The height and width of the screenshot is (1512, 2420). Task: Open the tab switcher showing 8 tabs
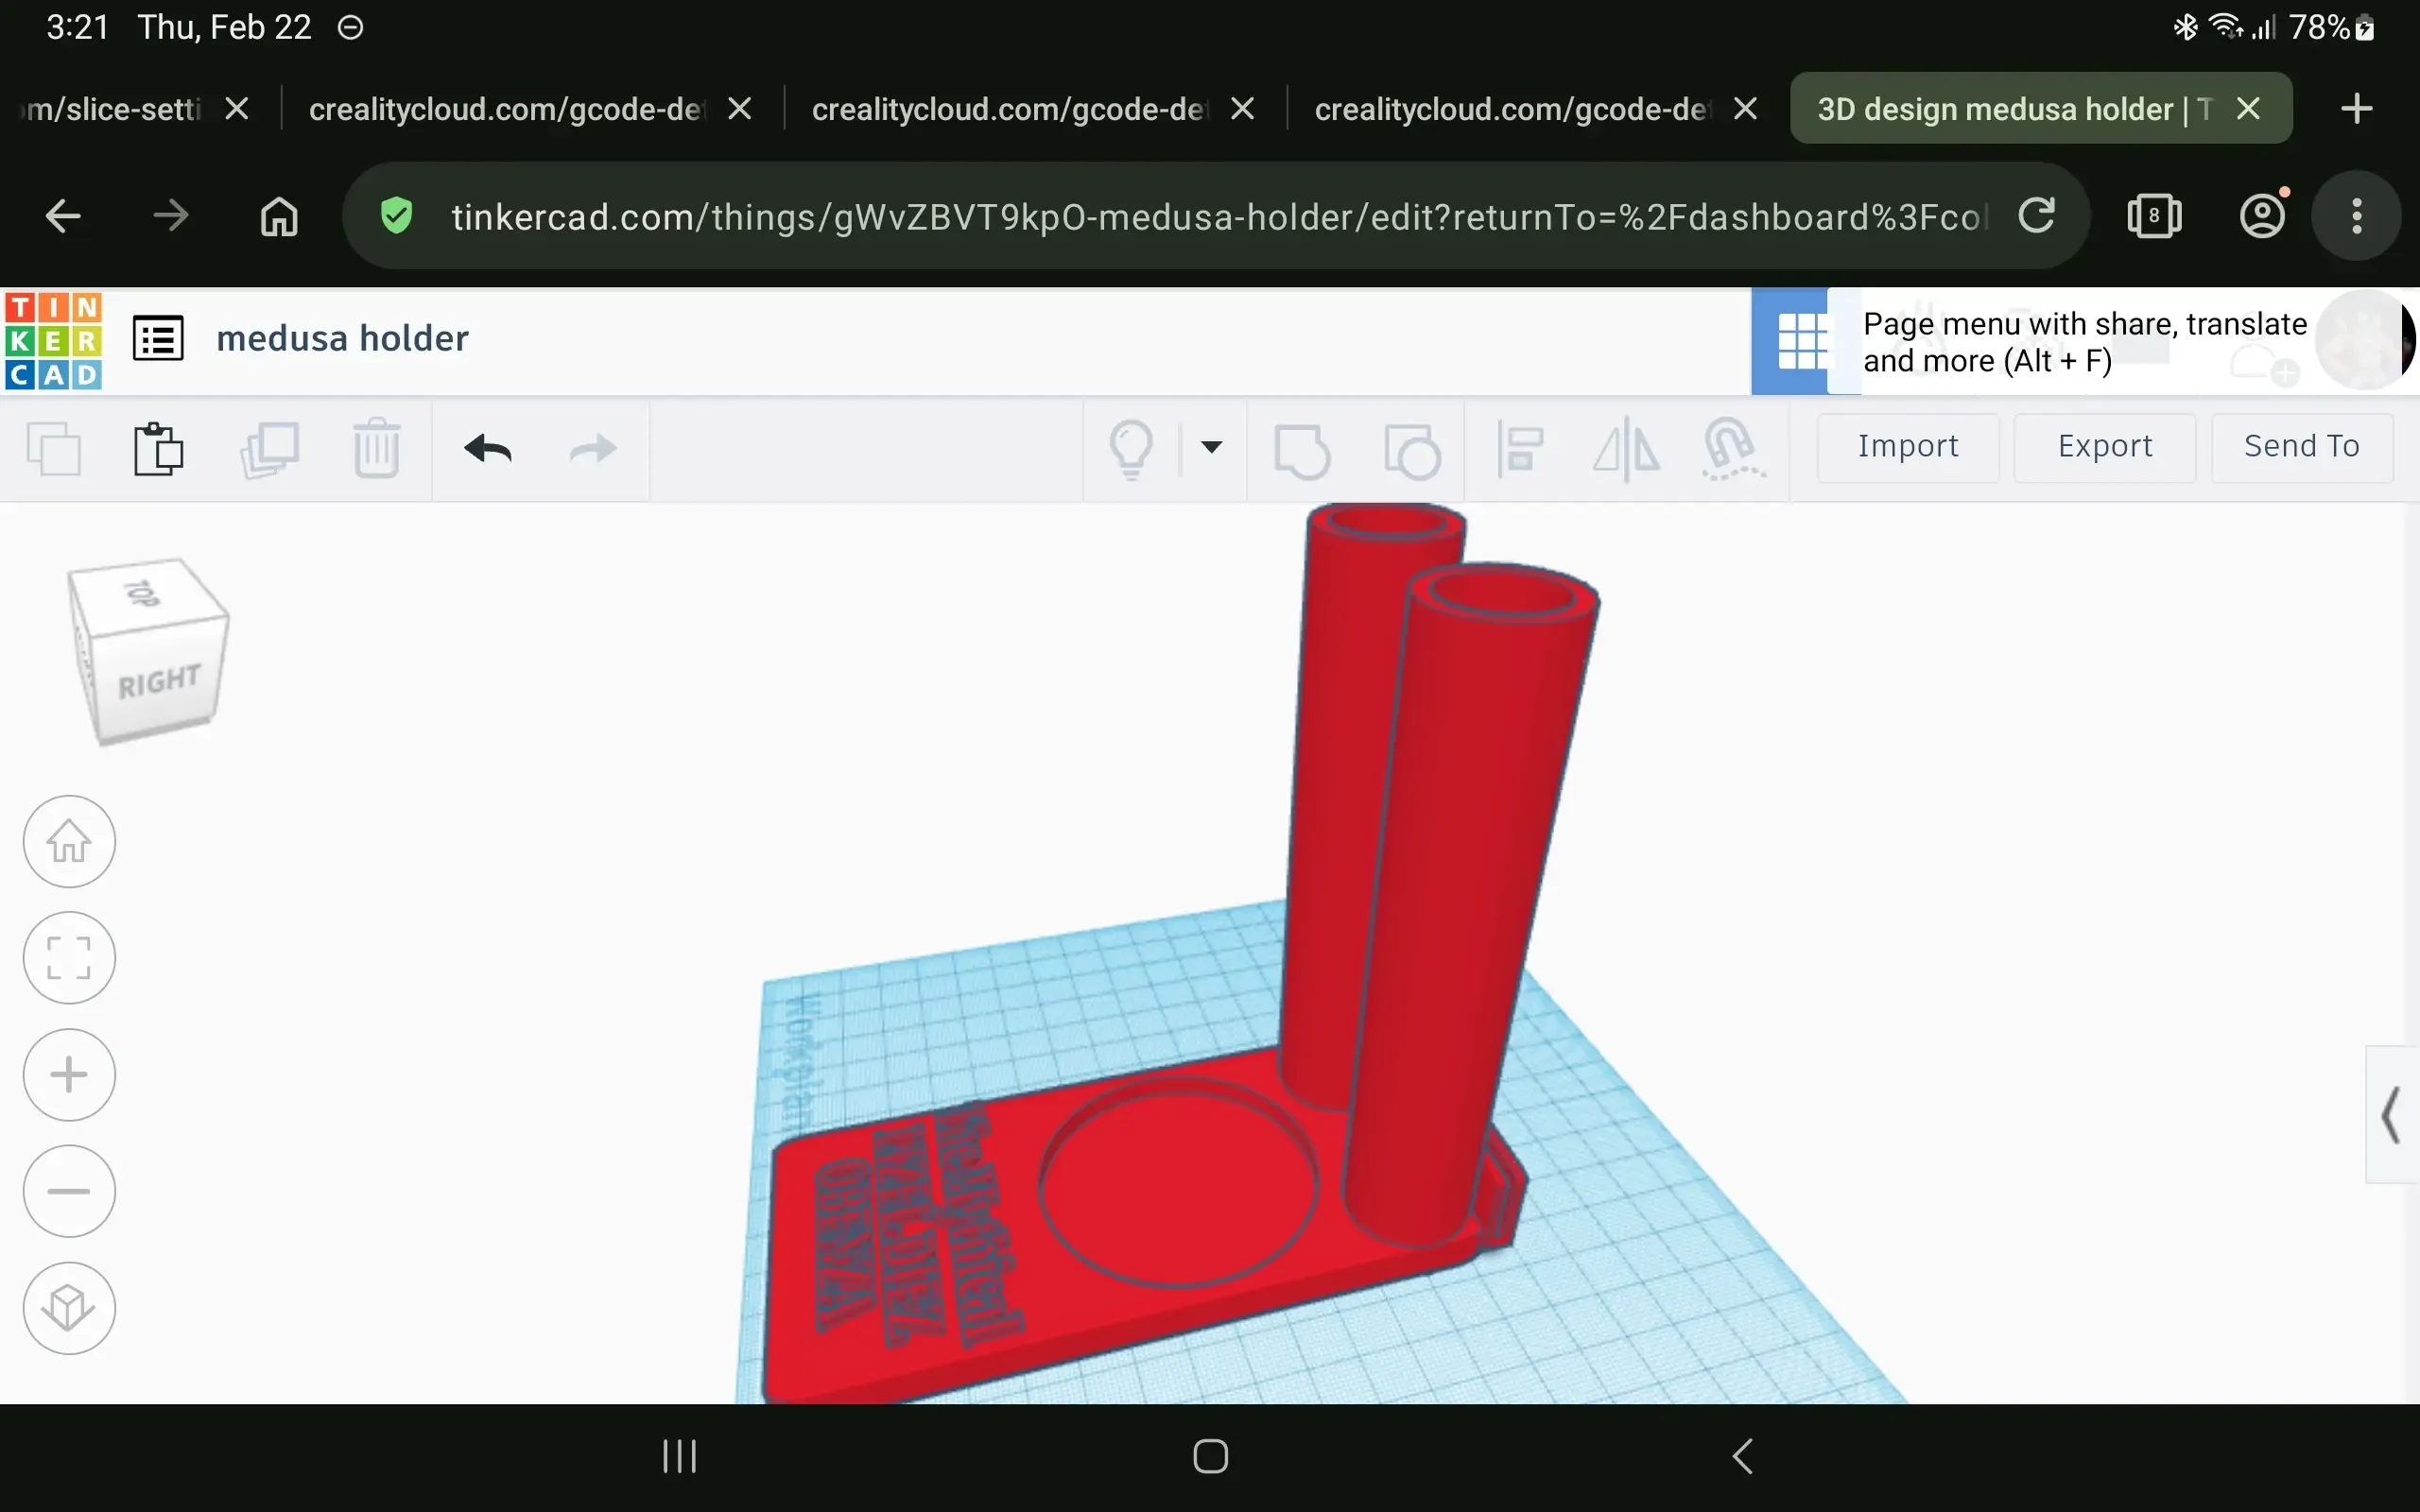point(2154,216)
